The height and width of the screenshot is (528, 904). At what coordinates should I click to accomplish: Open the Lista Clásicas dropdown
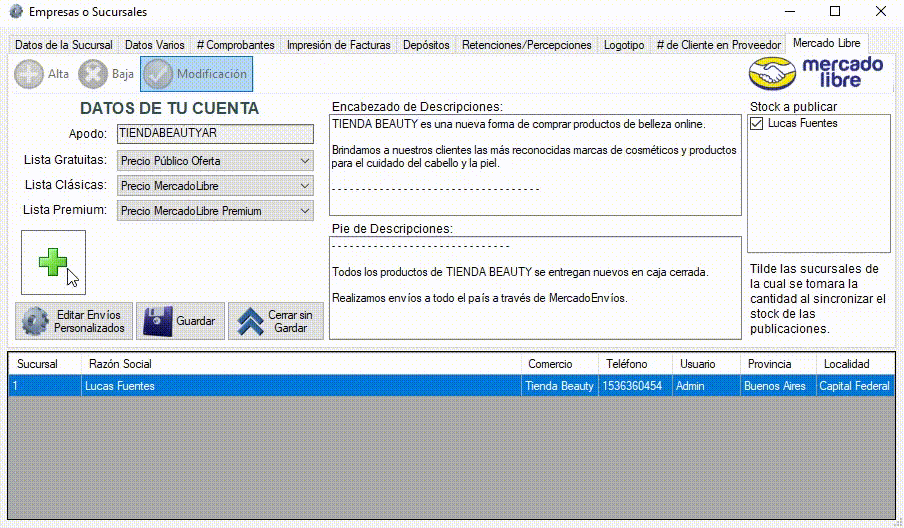215,186
